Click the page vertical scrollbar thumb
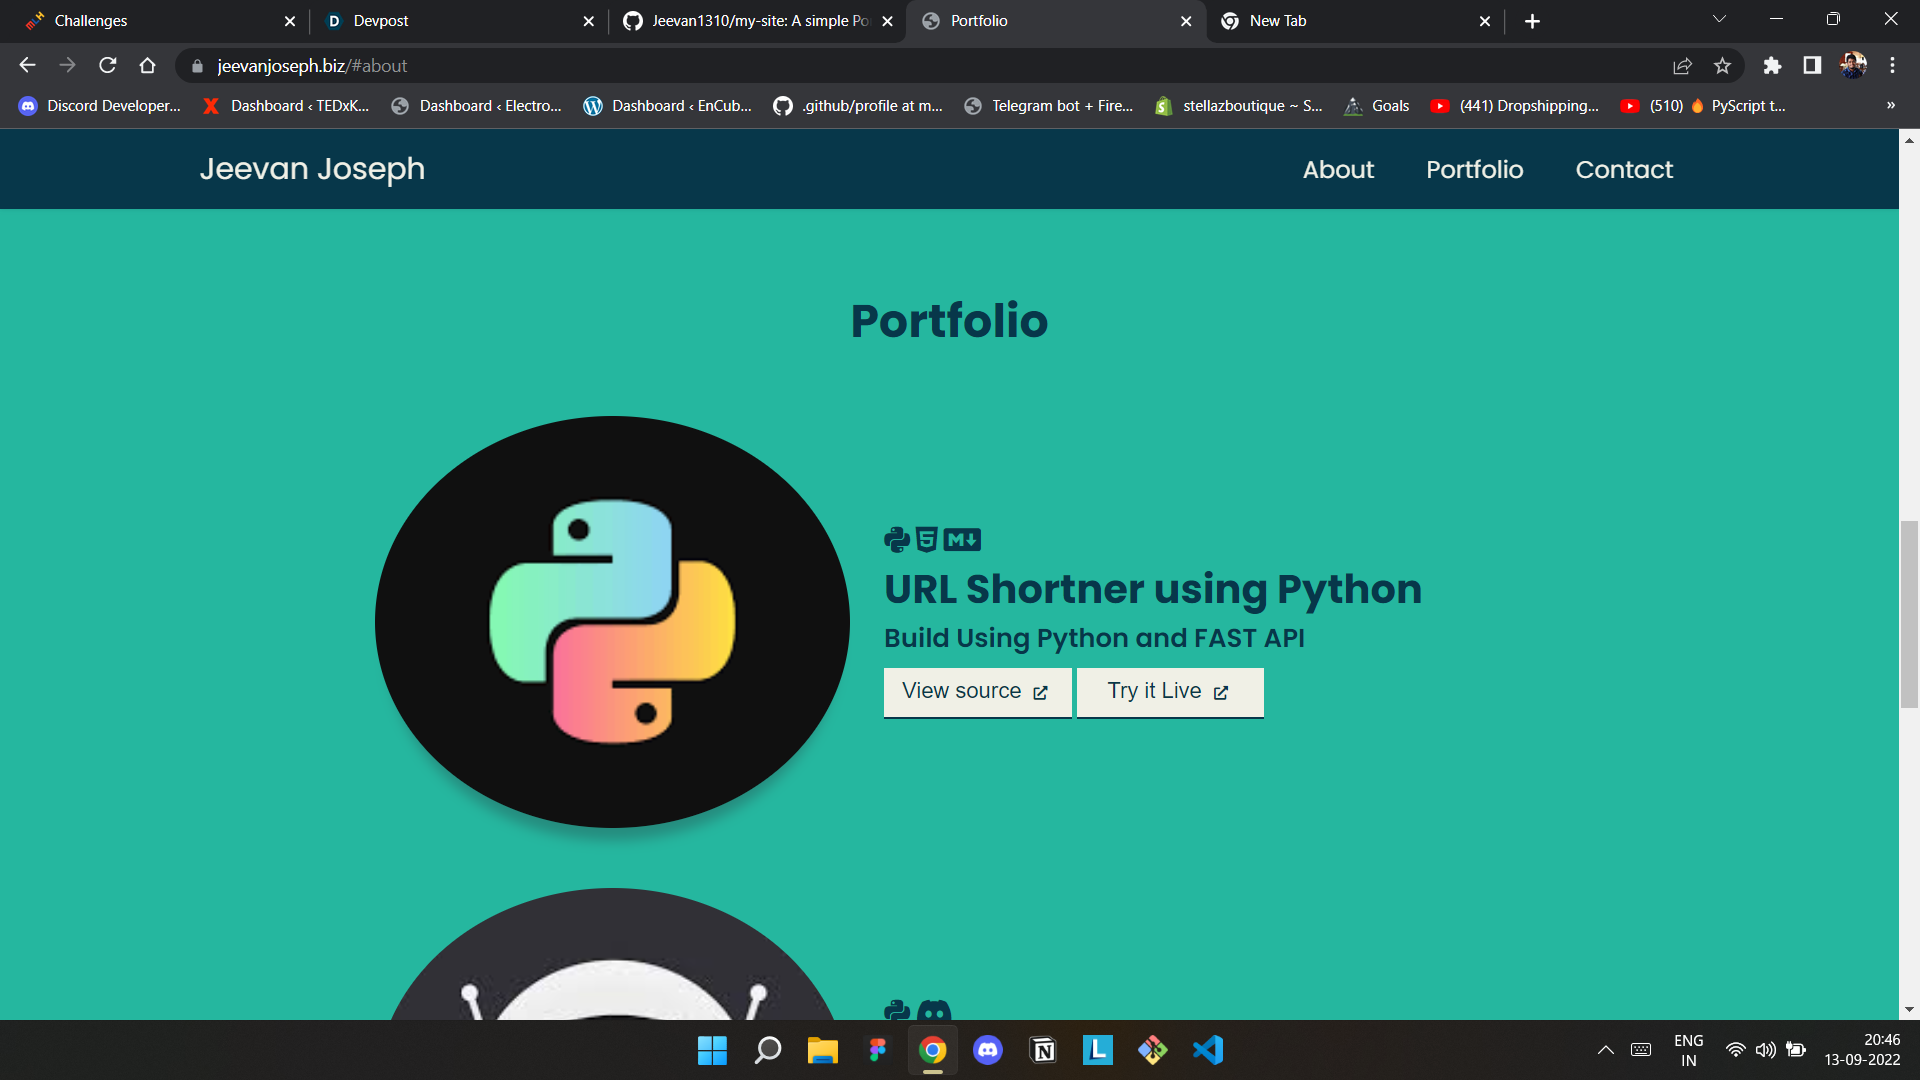This screenshot has width=1920, height=1080. pos(1909,614)
